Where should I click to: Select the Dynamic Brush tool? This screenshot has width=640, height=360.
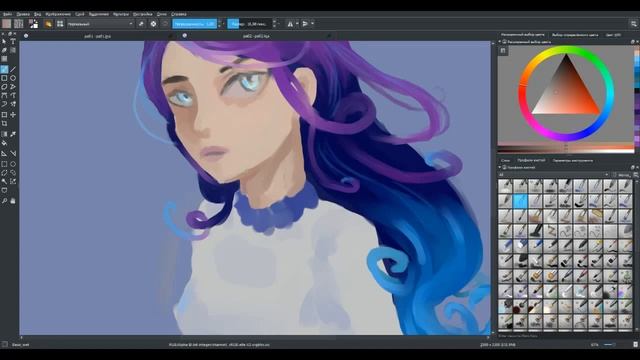4,104
